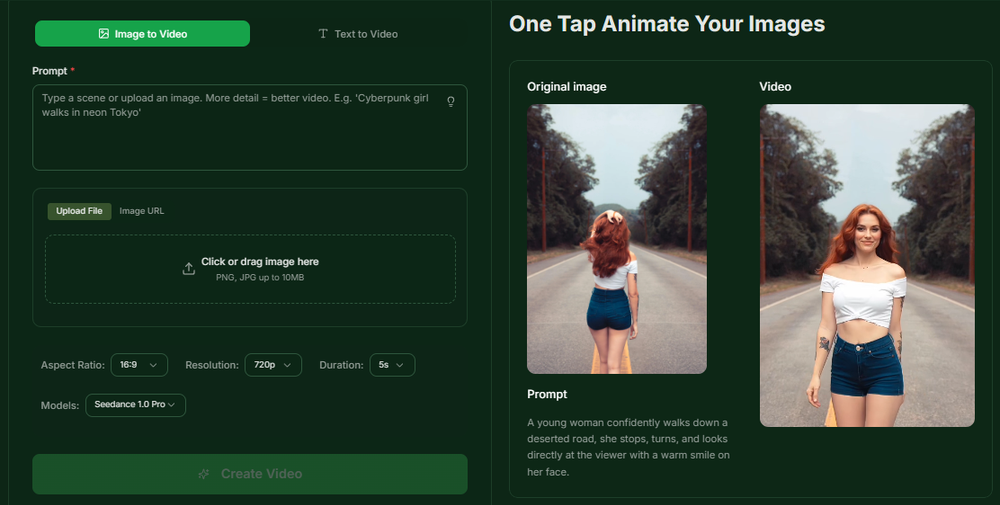Click the example prompt description text
Viewport: 1000px width, 505px height.
click(628, 446)
